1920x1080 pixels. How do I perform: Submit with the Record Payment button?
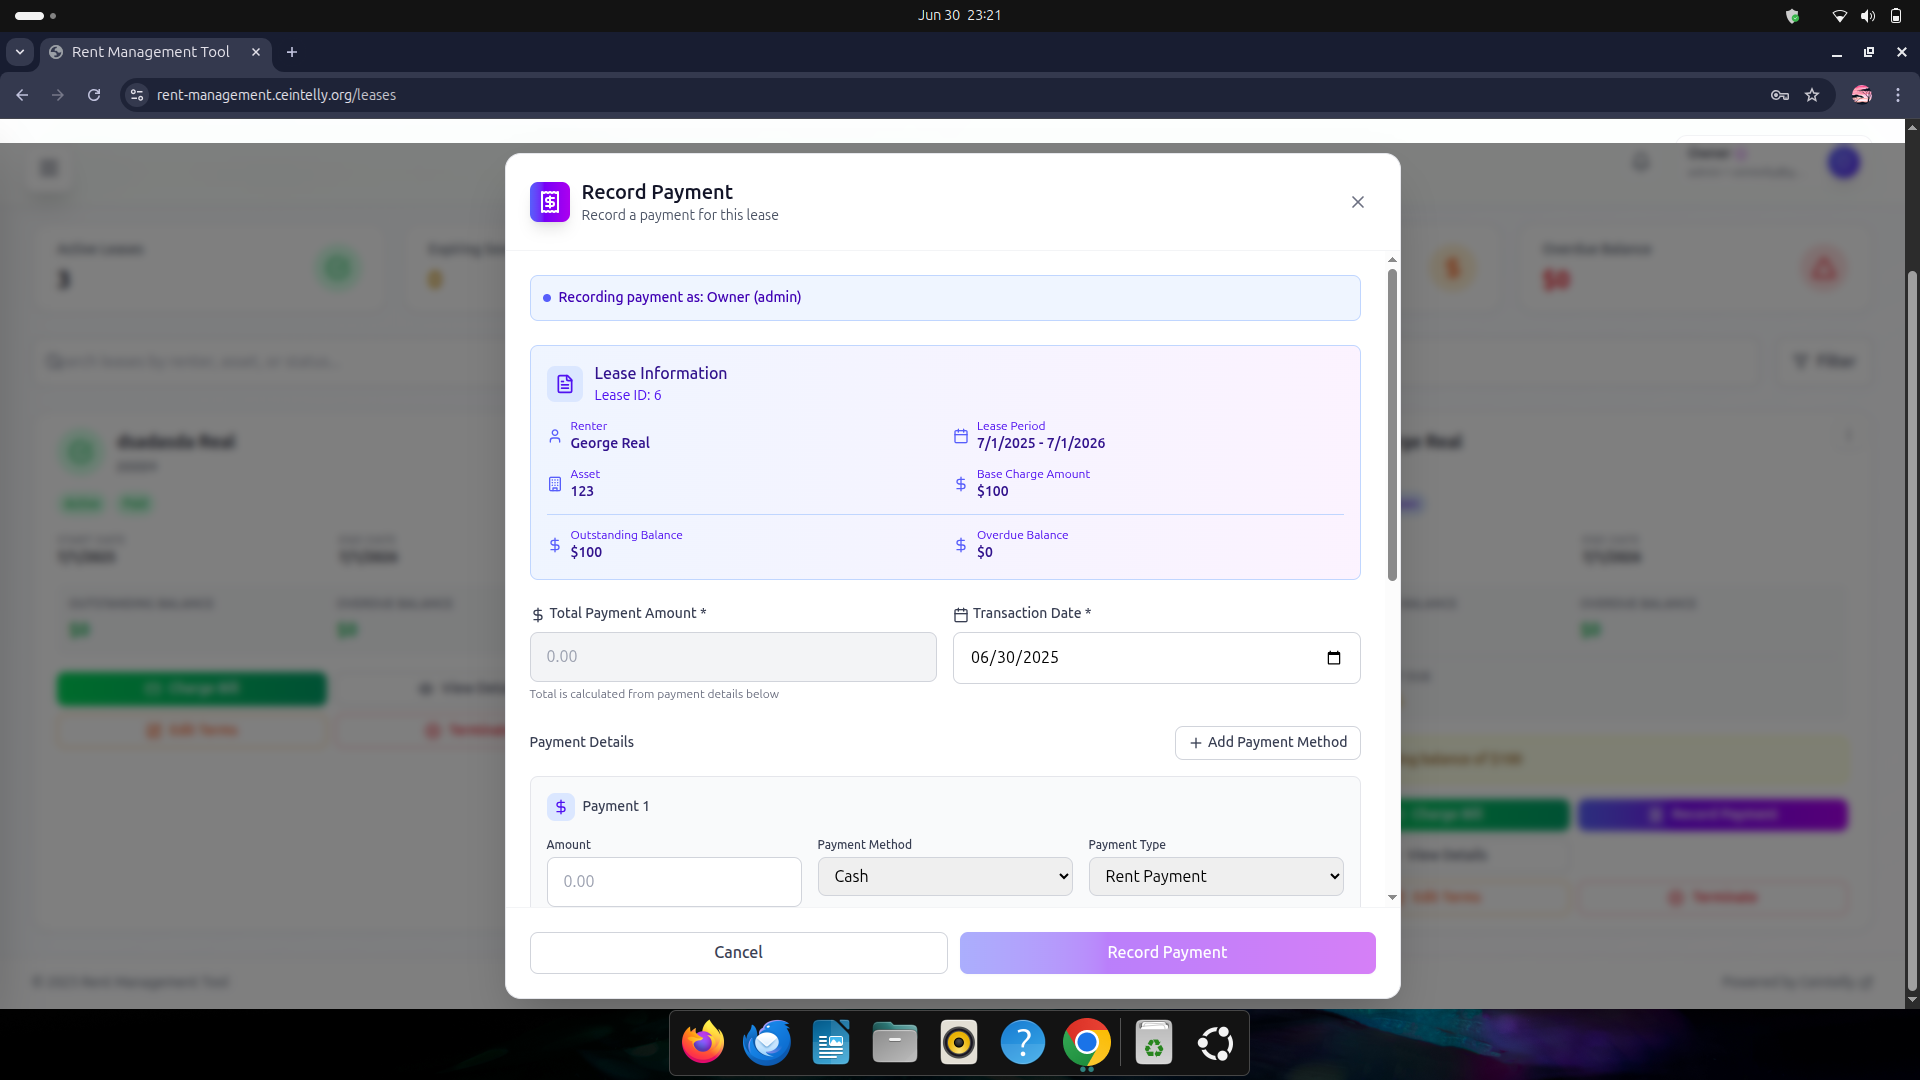pyautogui.click(x=1167, y=952)
